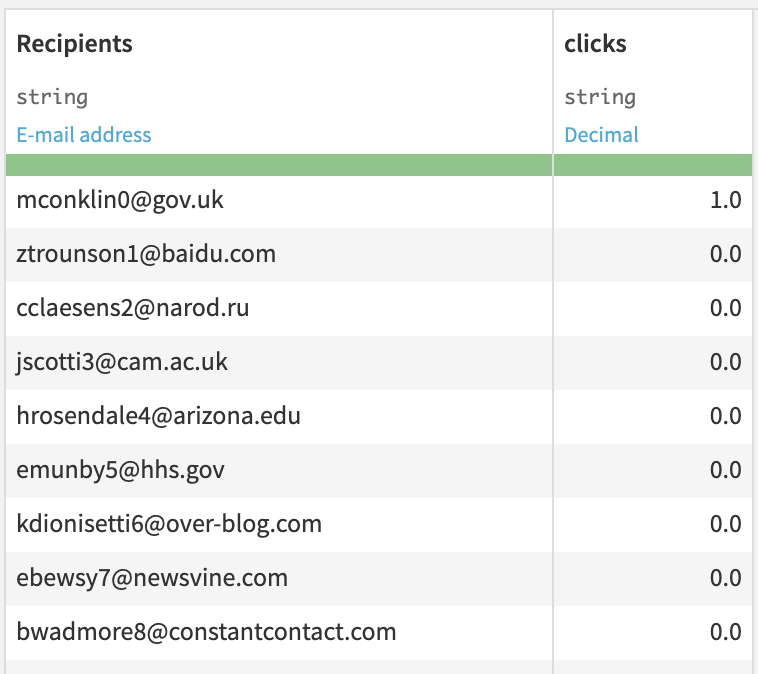758x674 pixels.
Task: Click the Recipients column header
Action: [74, 44]
